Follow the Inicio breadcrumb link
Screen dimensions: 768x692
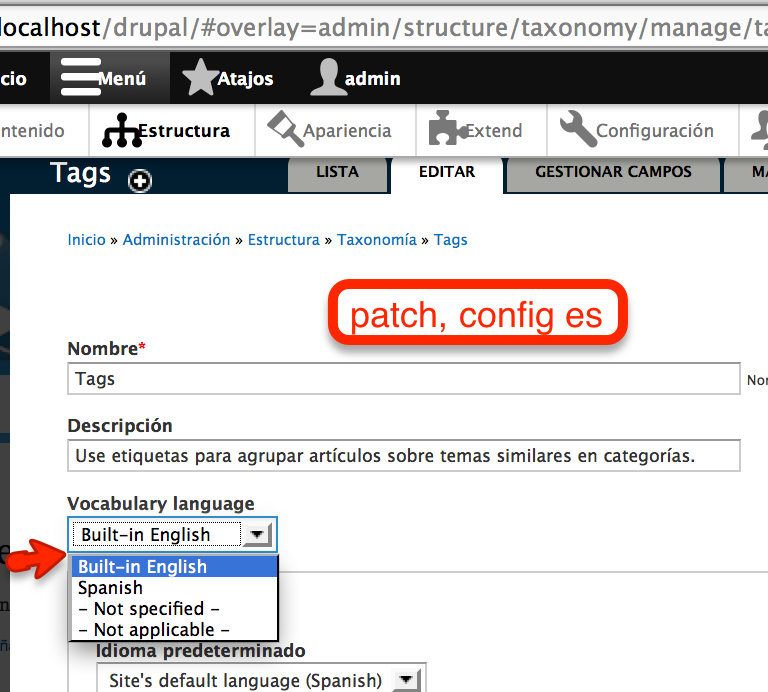click(86, 239)
